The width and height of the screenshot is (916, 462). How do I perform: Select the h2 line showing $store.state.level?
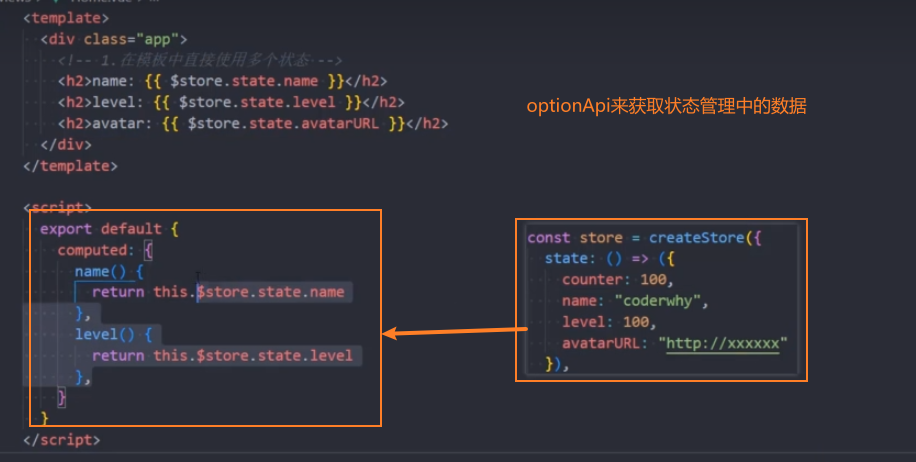click(x=231, y=102)
